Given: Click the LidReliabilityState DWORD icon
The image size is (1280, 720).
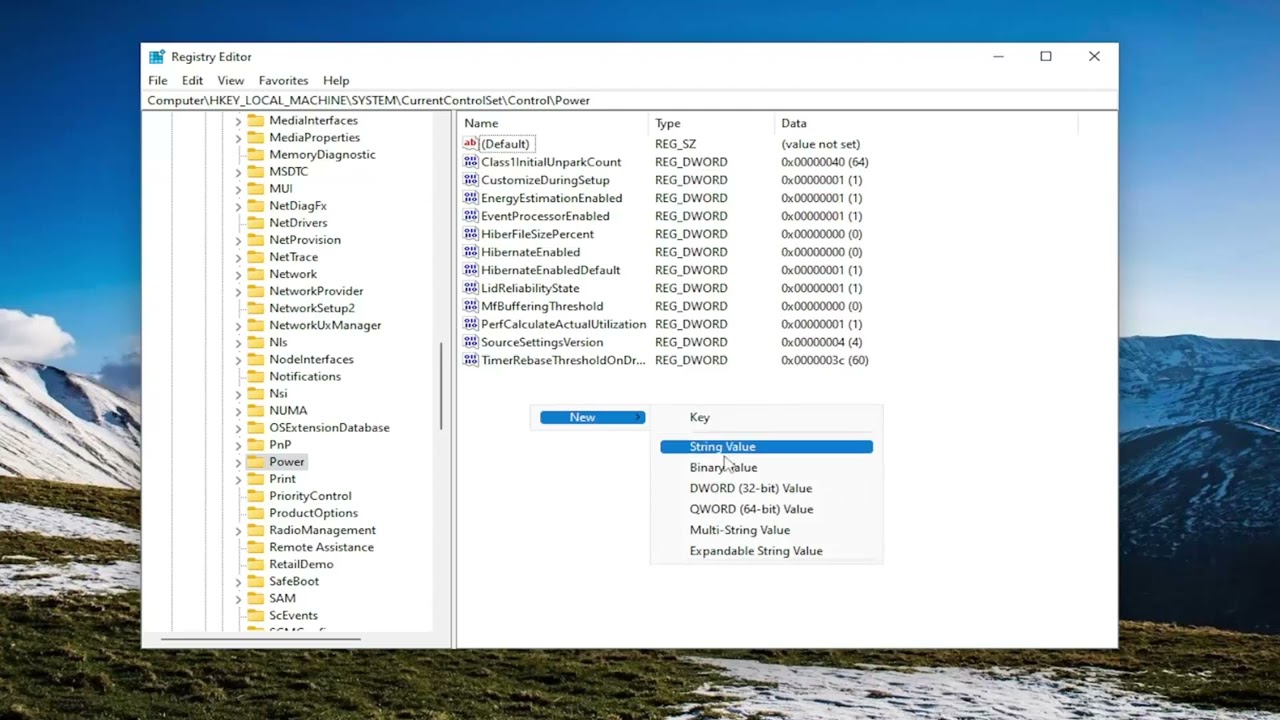Looking at the screenshot, I should (471, 288).
